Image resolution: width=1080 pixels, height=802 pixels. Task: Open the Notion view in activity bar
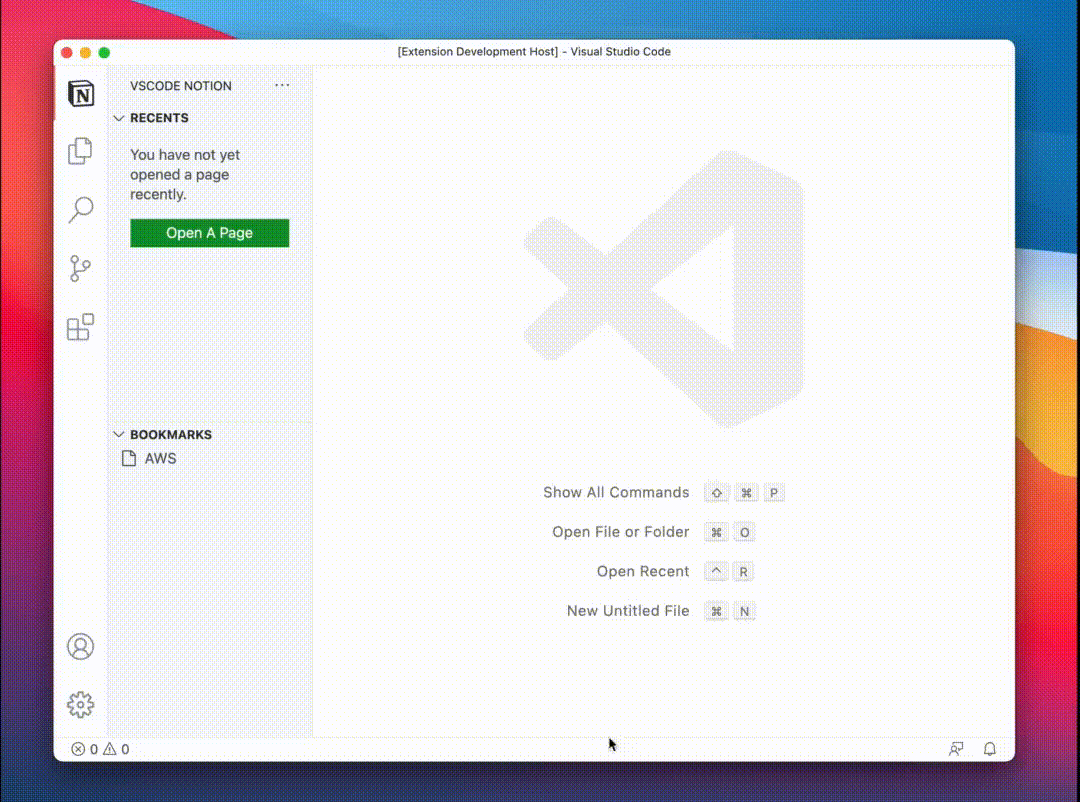[x=81, y=93]
